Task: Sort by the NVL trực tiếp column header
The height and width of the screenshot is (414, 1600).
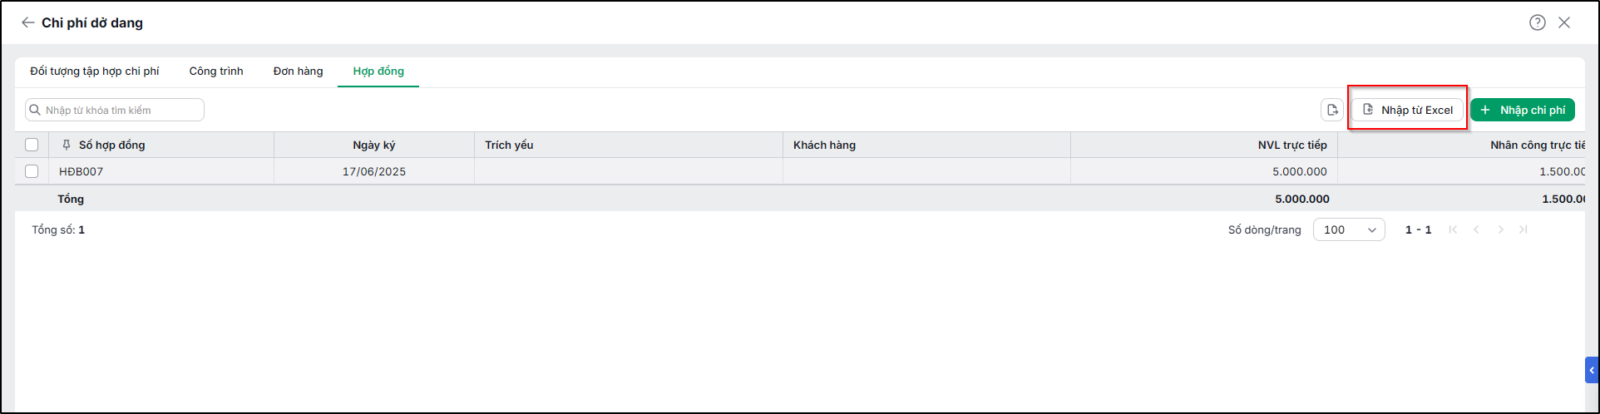Action: click(x=1292, y=145)
